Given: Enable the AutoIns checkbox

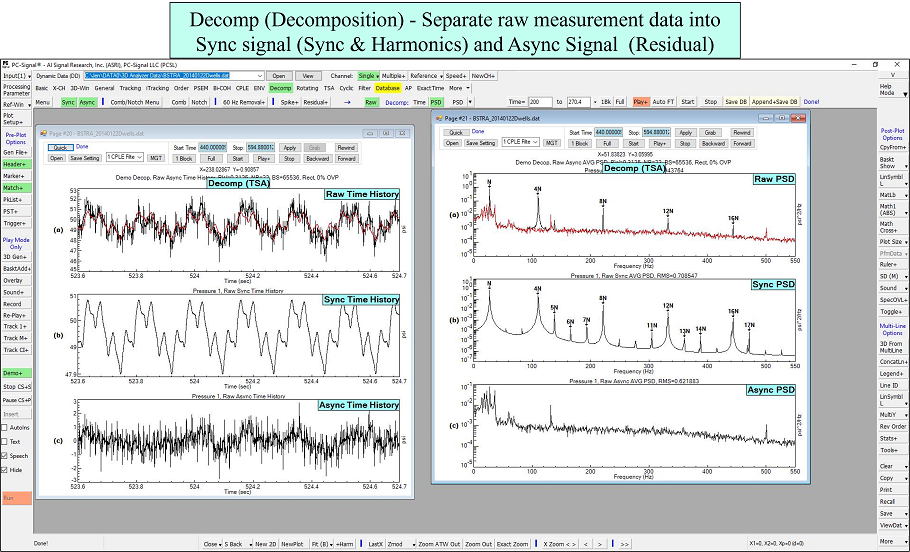Looking at the screenshot, I should point(5,427).
